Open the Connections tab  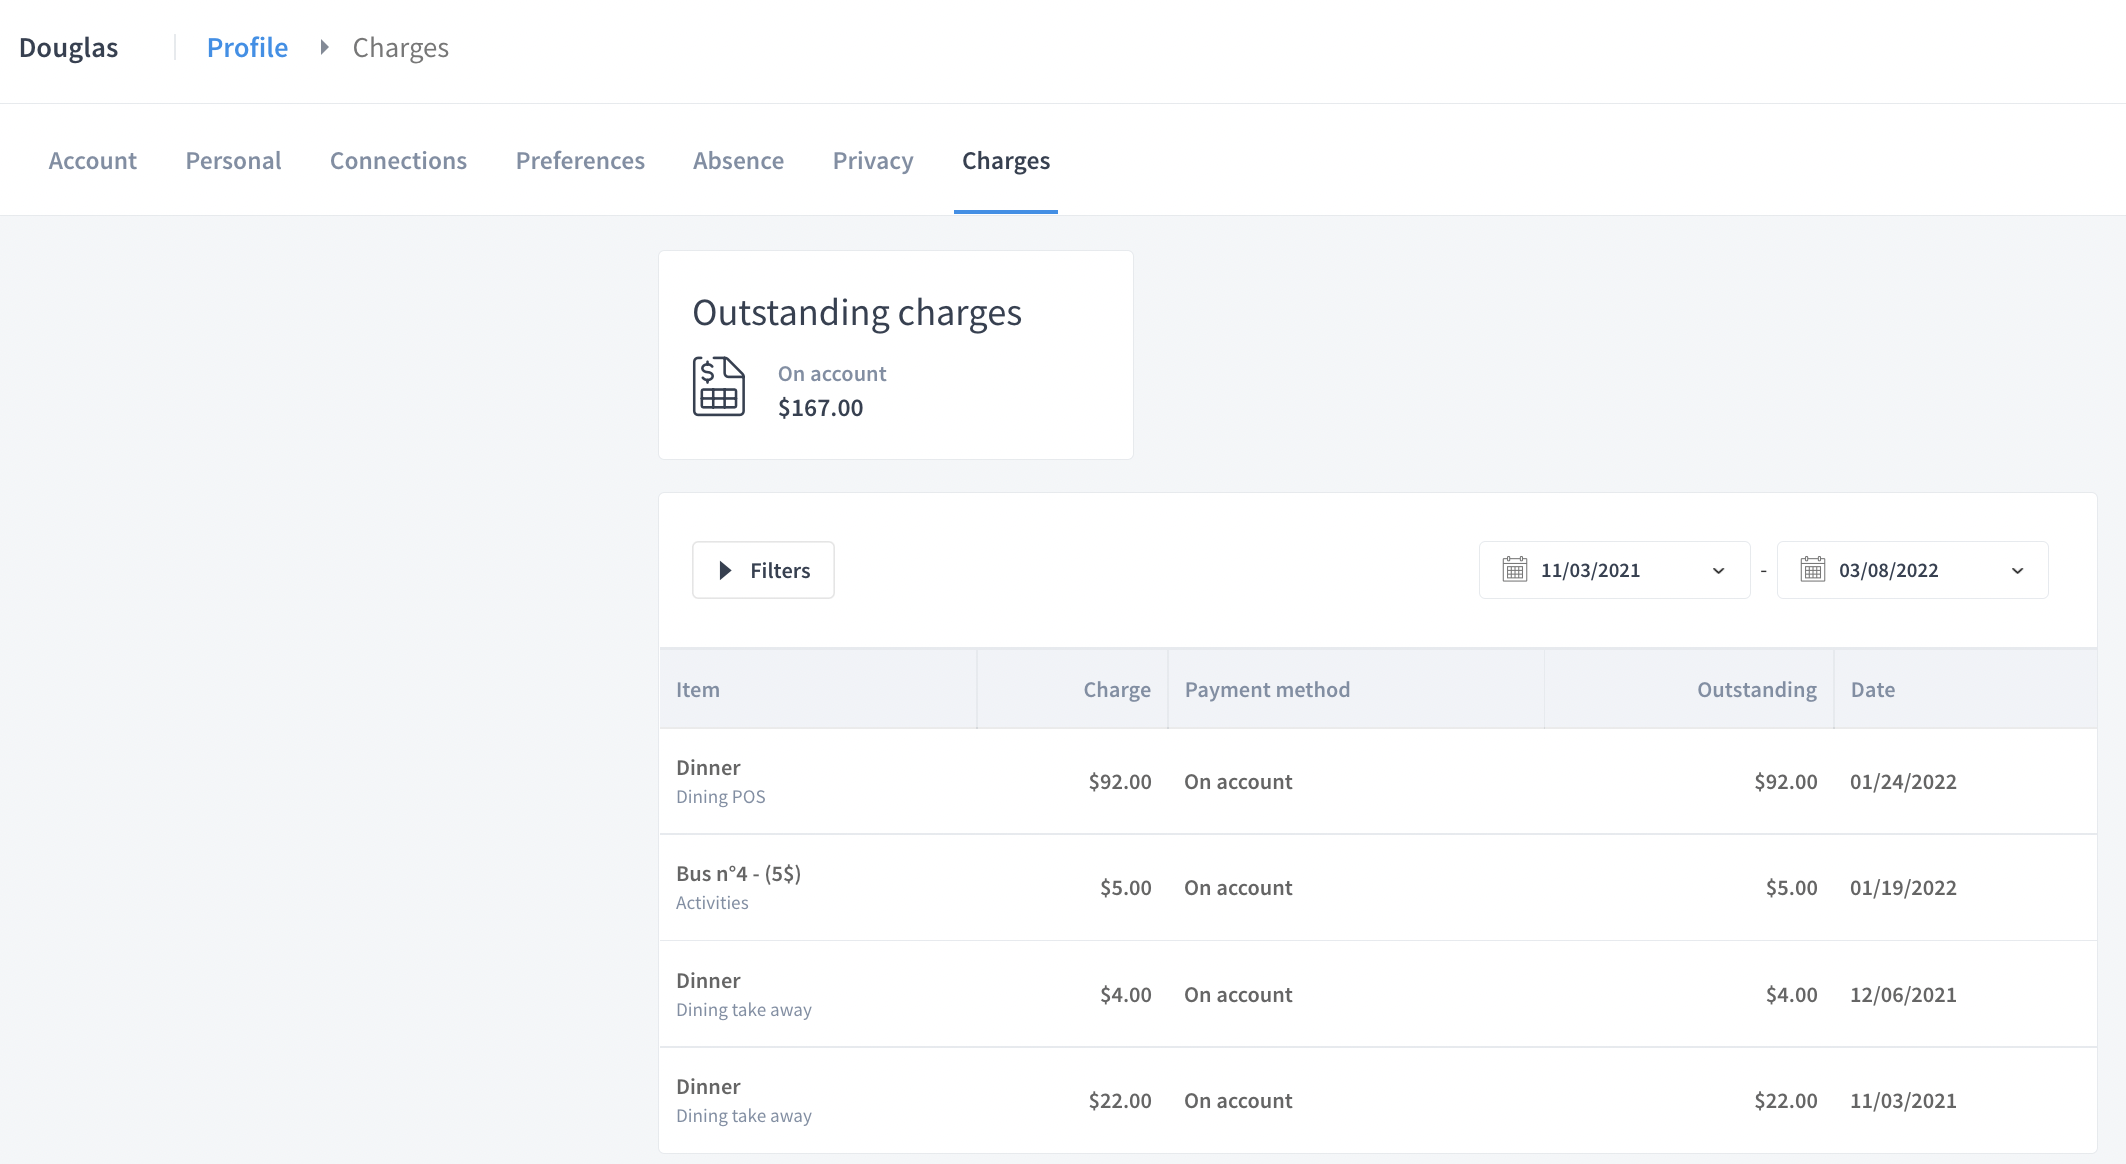click(398, 161)
